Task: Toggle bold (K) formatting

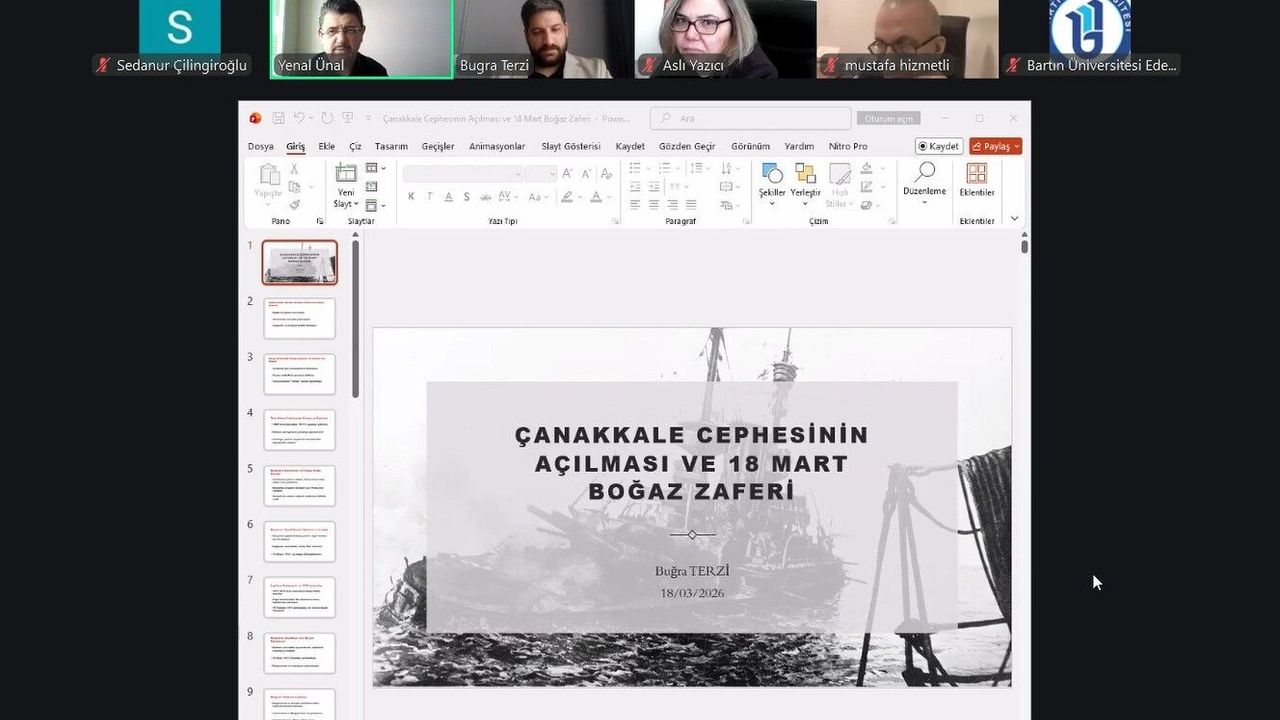Action: click(x=411, y=197)
